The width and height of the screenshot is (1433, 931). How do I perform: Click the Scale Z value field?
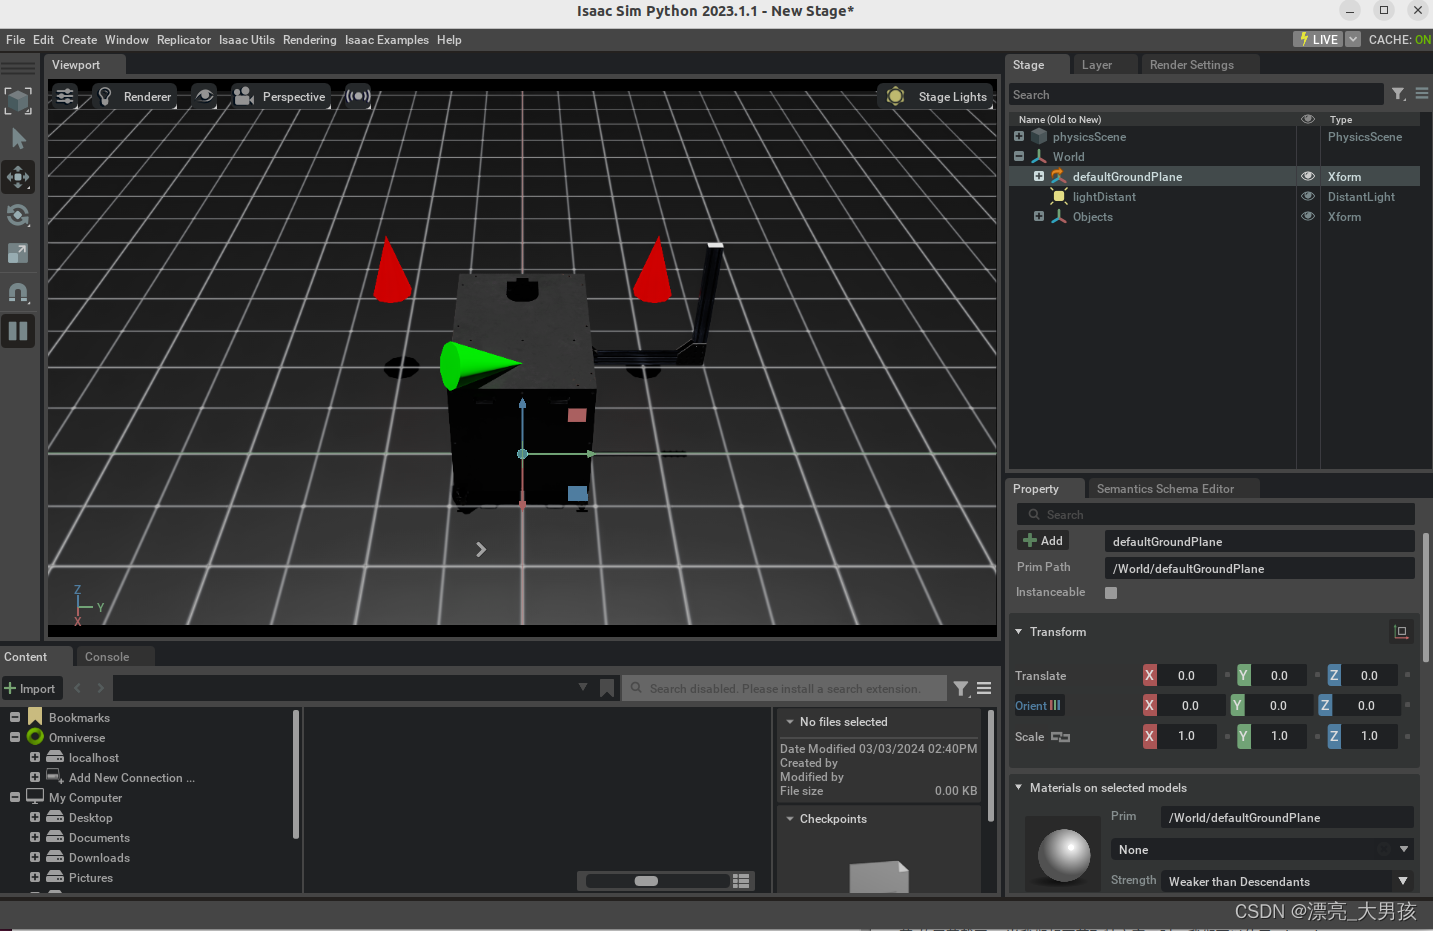point(1369,736)
